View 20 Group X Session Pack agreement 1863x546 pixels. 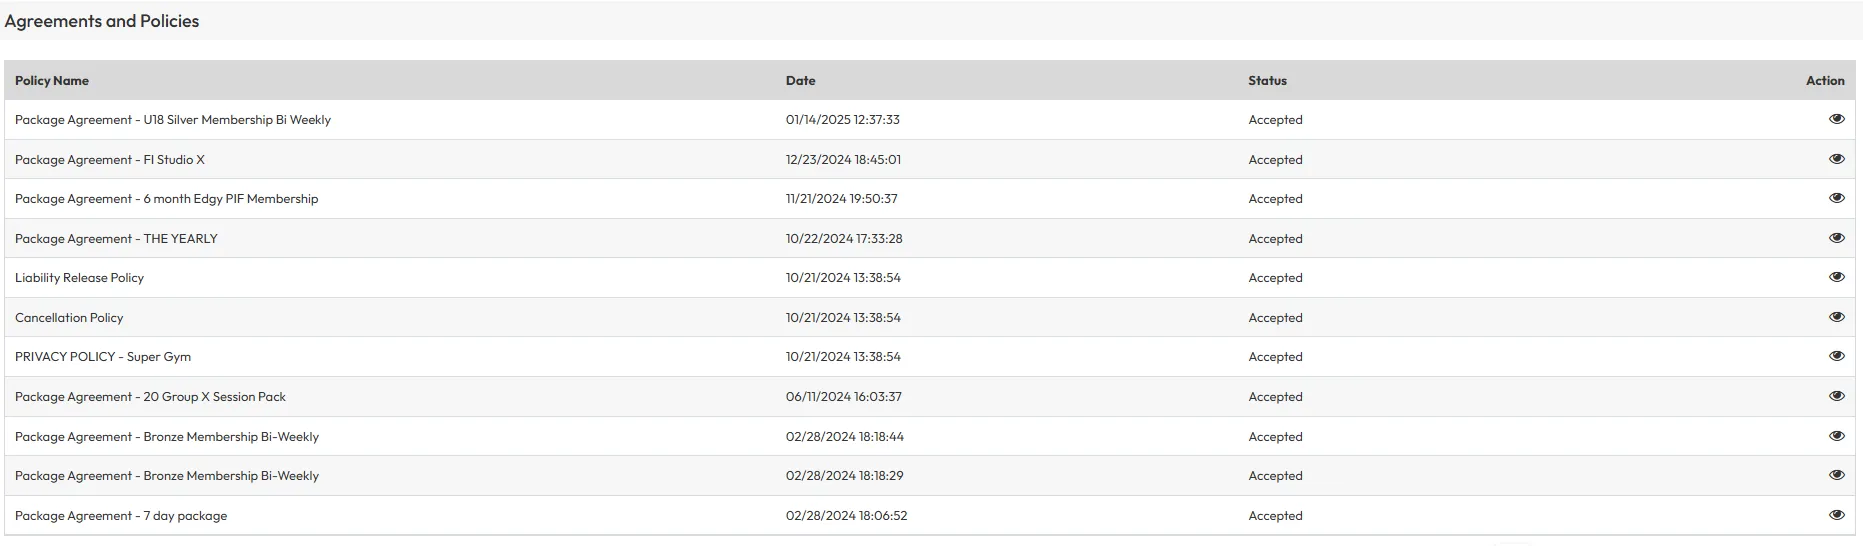[1836, 396]
